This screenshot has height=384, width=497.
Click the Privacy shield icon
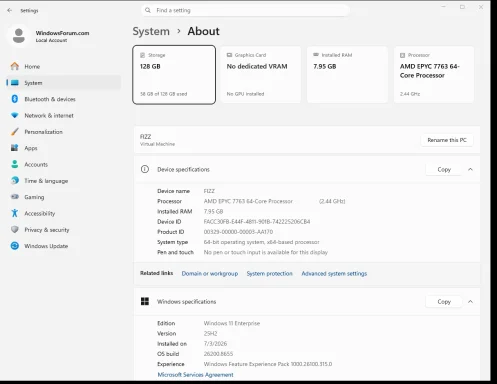15,229
